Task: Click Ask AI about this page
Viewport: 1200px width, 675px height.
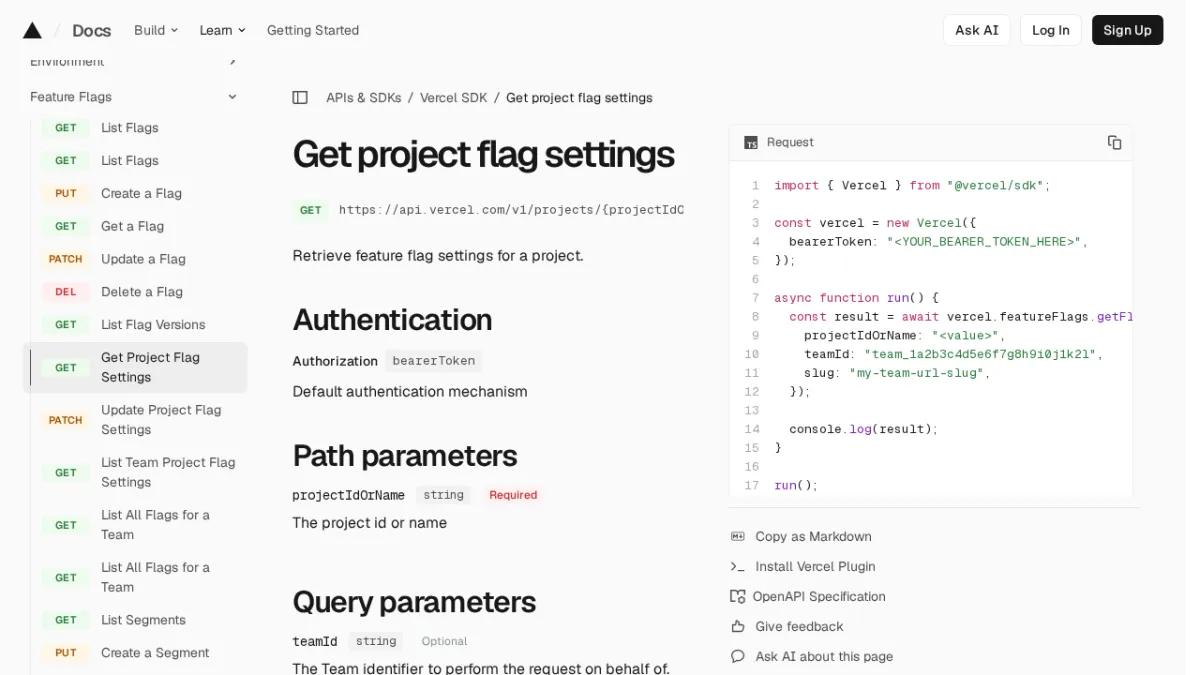Action: click(824, 657)
